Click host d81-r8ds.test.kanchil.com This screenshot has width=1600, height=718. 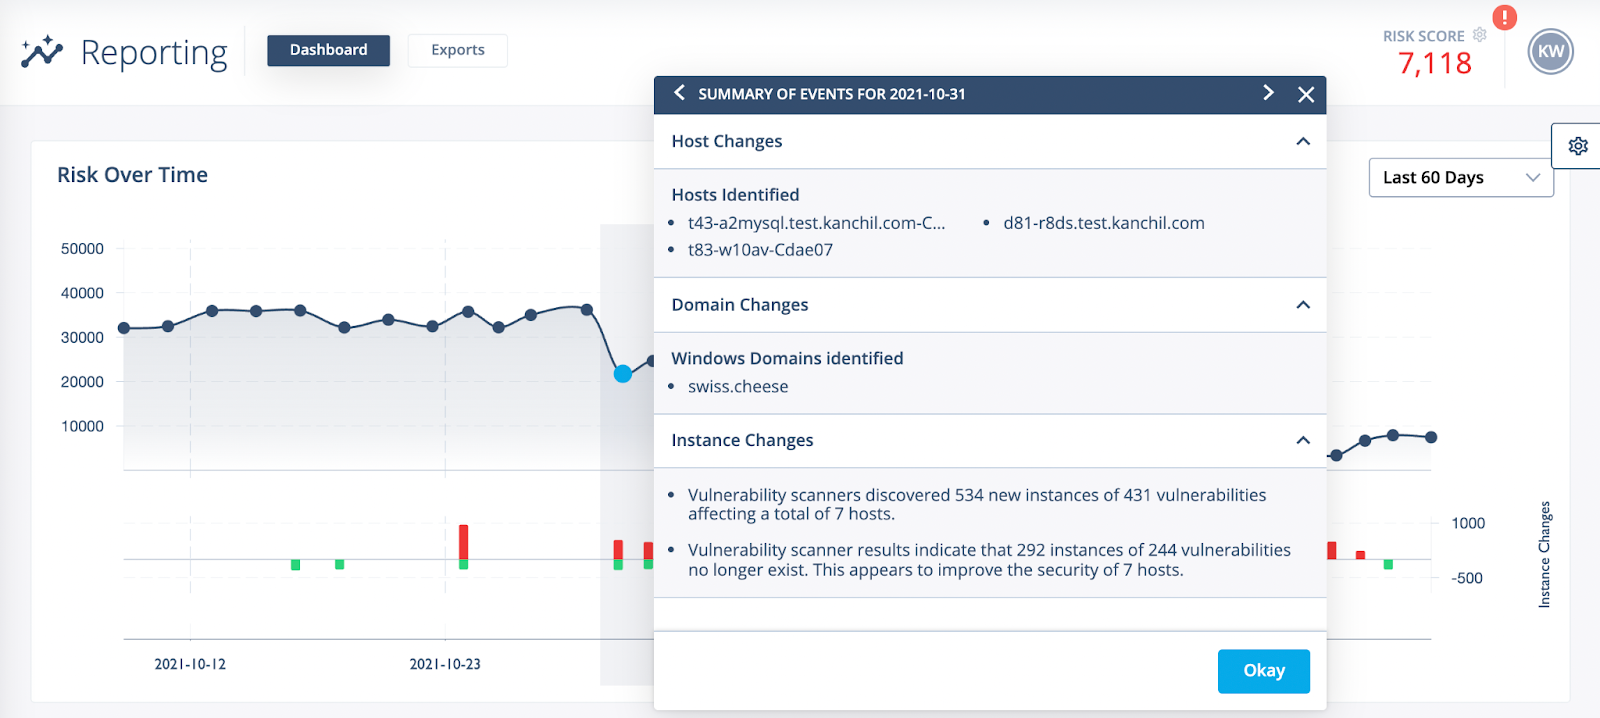pos(1103,223)
